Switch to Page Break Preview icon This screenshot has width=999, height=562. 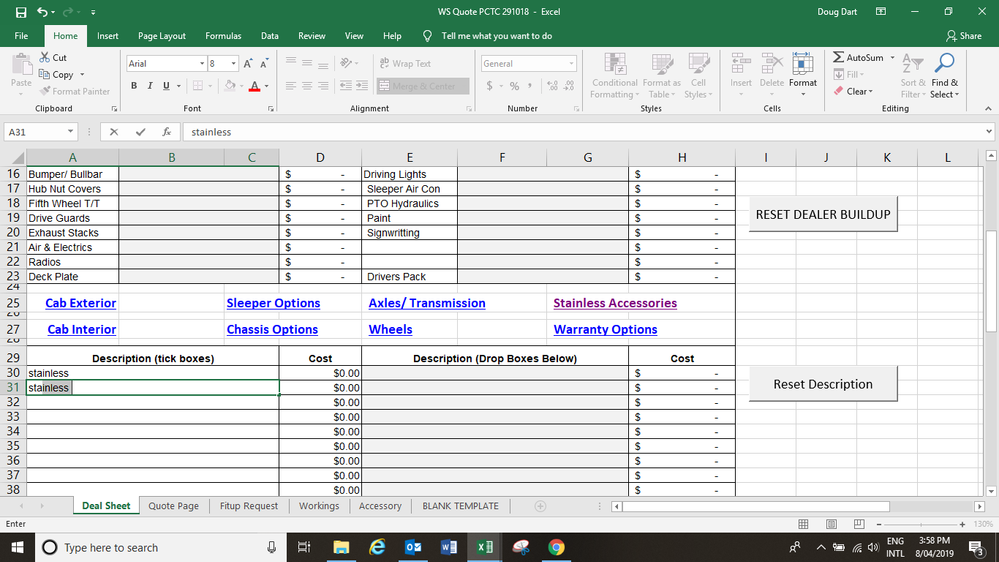[859, 524]
